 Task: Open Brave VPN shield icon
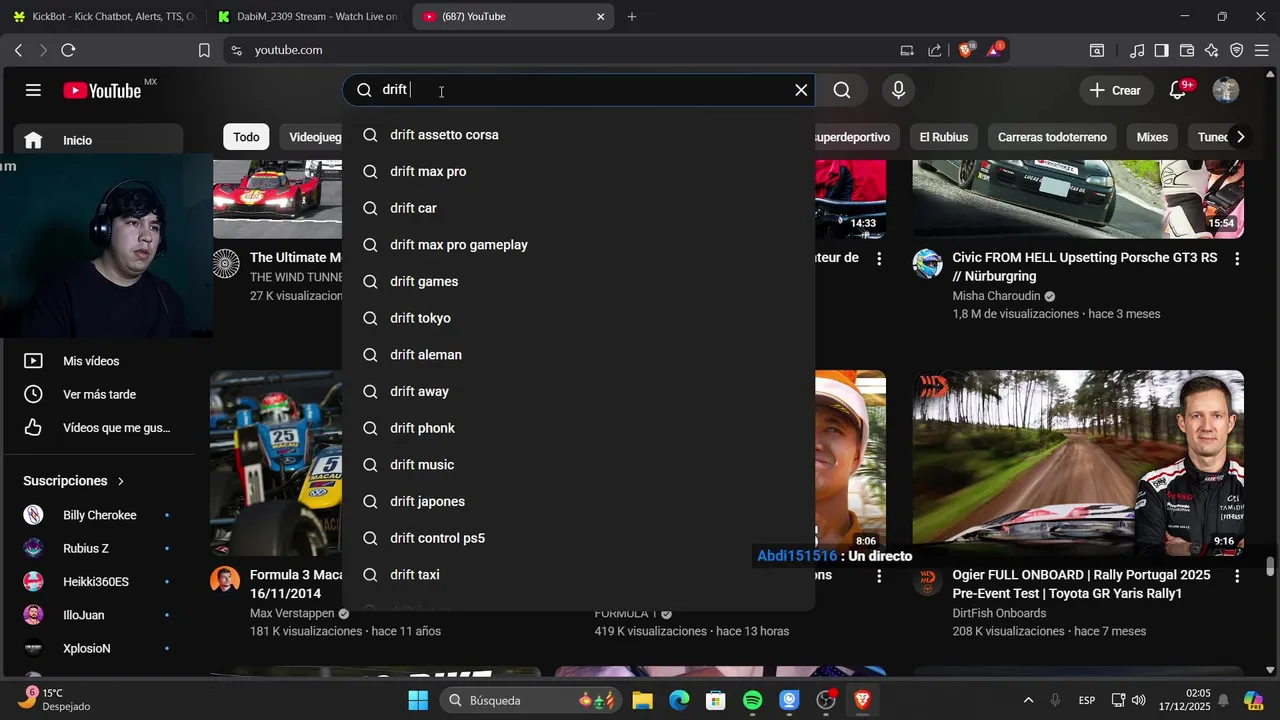point(1237,50)
